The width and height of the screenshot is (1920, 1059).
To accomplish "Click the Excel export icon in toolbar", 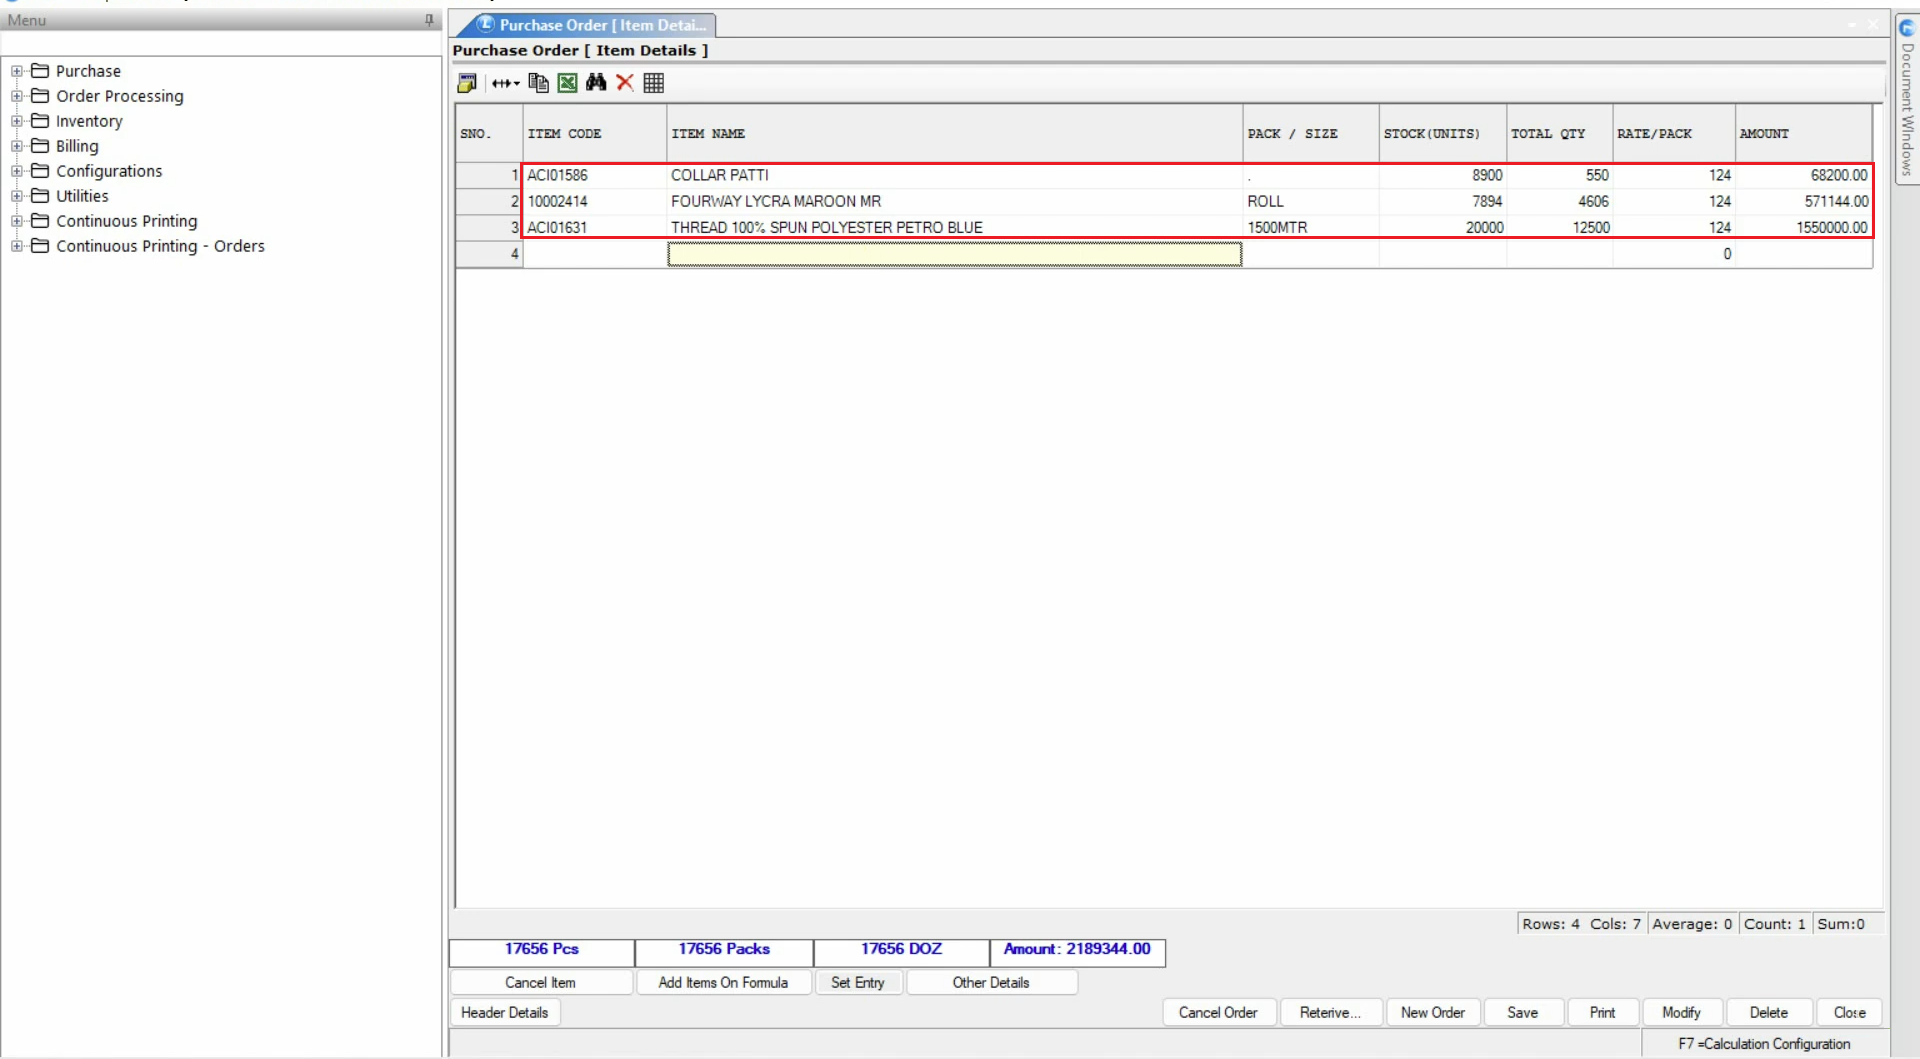I will pyautogui.click(x=567, y=83).
